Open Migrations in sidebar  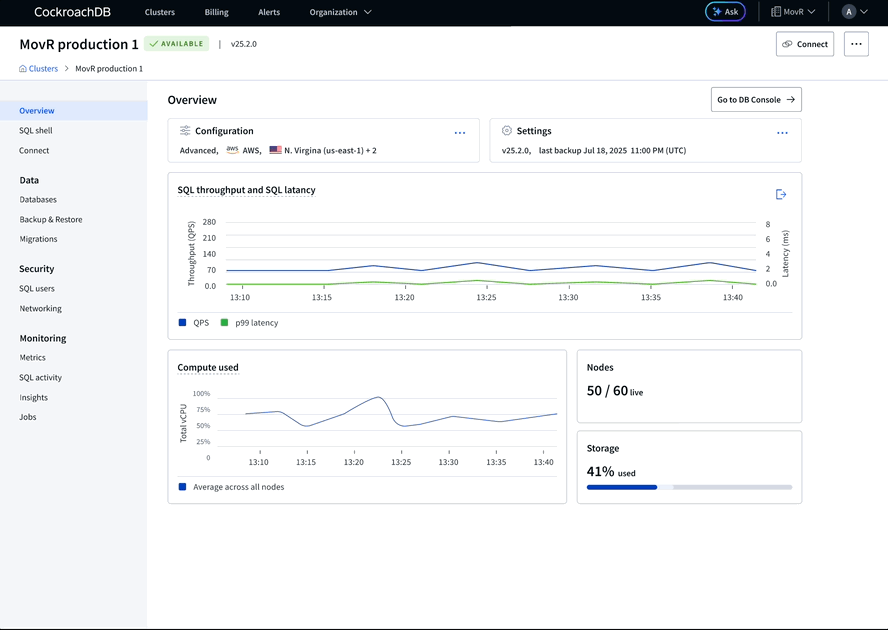click(x=39, y=239)
